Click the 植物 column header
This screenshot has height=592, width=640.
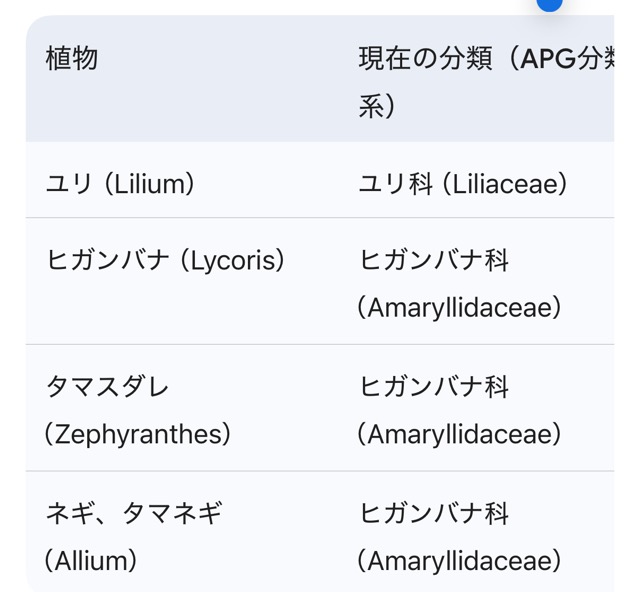[x=72, y=58]
